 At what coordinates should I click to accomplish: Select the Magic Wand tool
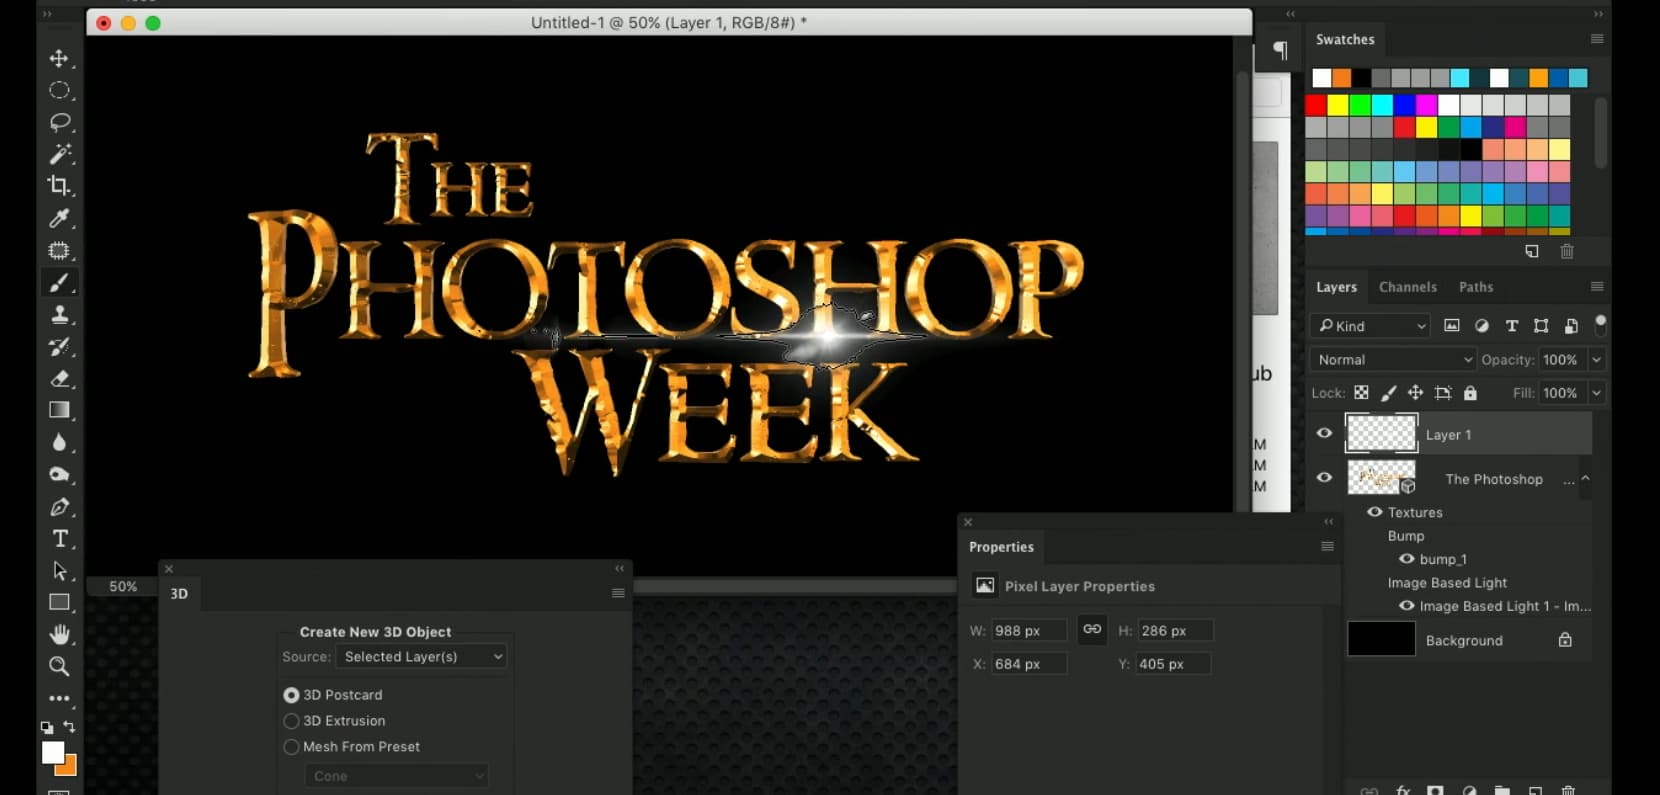pos(59,154)
